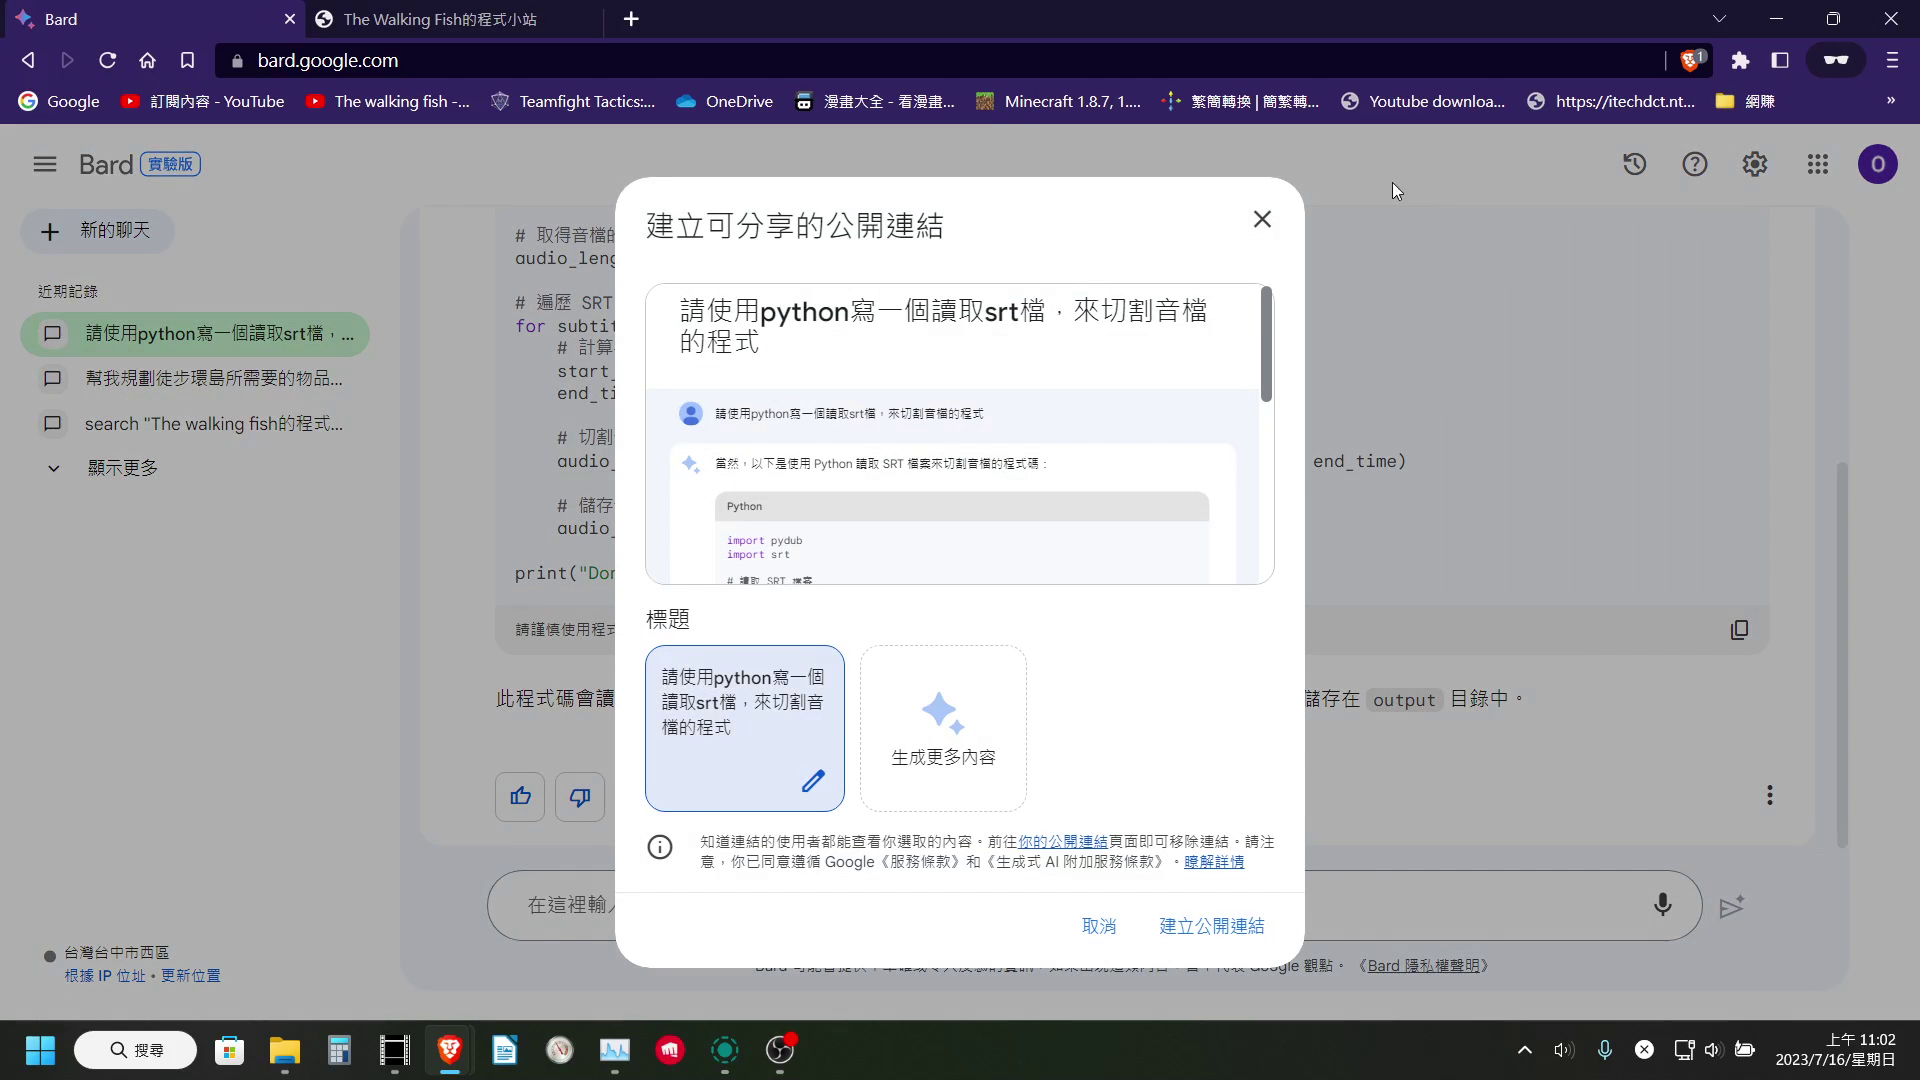Open the 網賺 bookmarks folder
1920x1080 pixels.
[x=1746, y=102]
